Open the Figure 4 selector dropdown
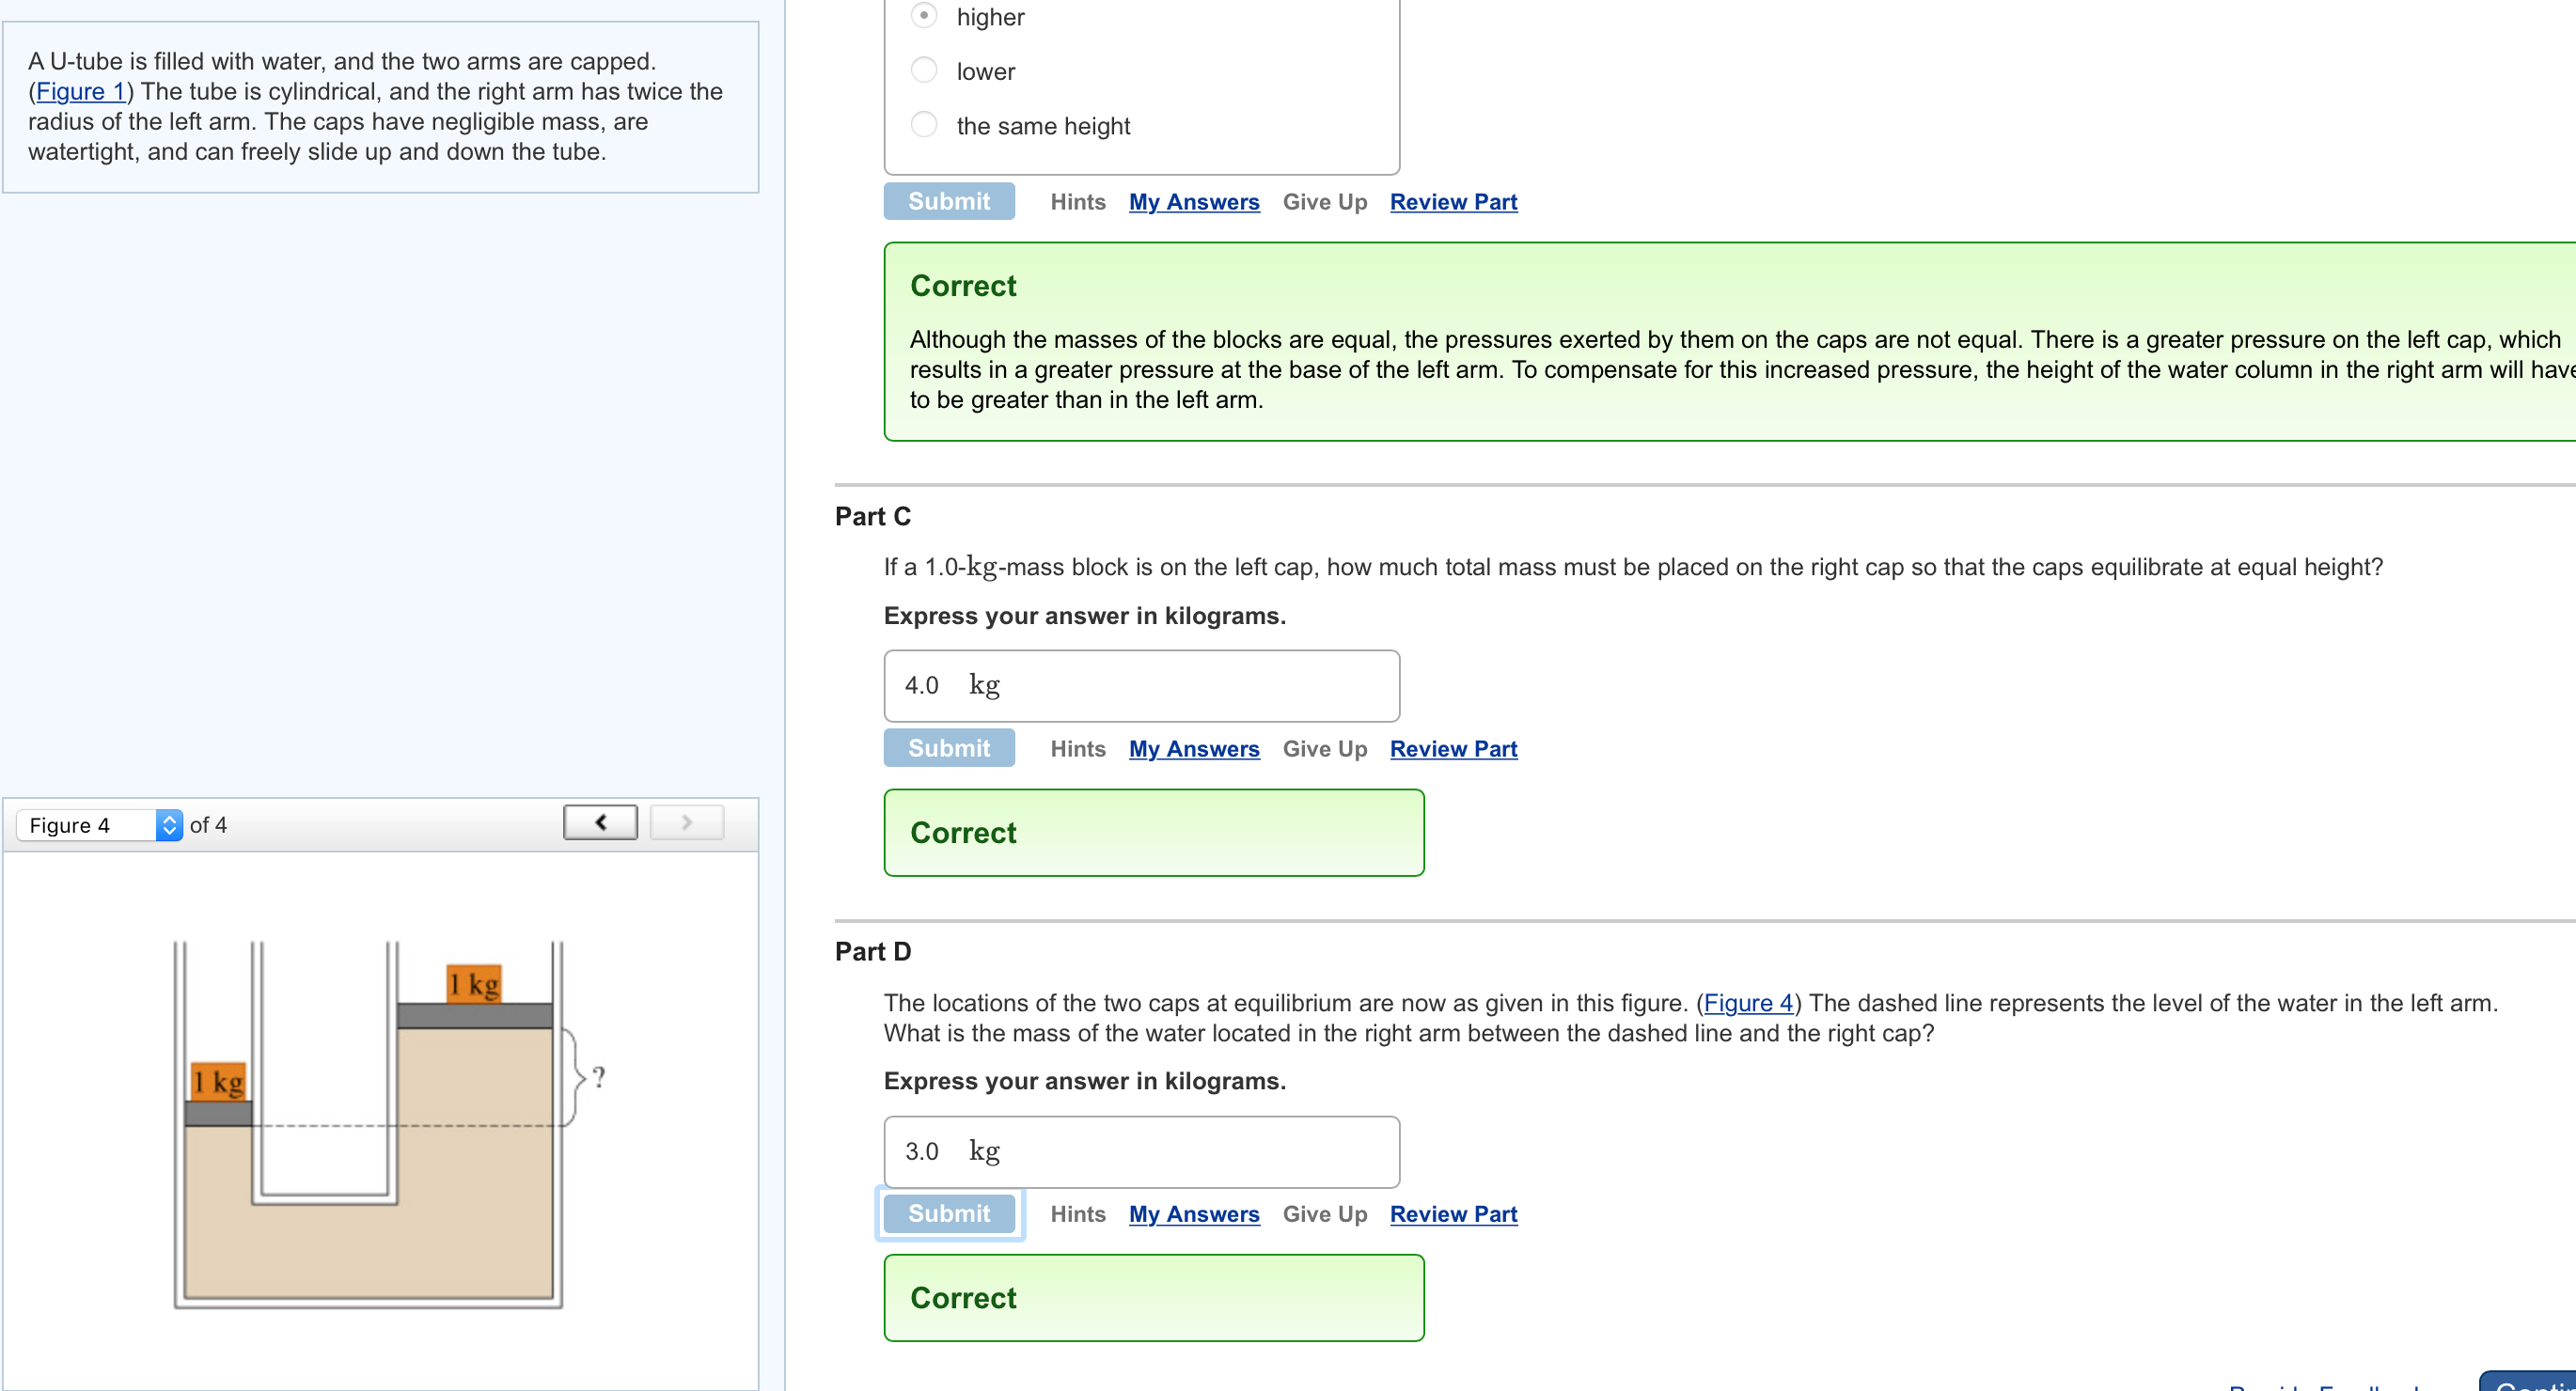Image resolution: width=2576 pixels, height=1391 pixels. pyautogui.click(x=100, y=825)
